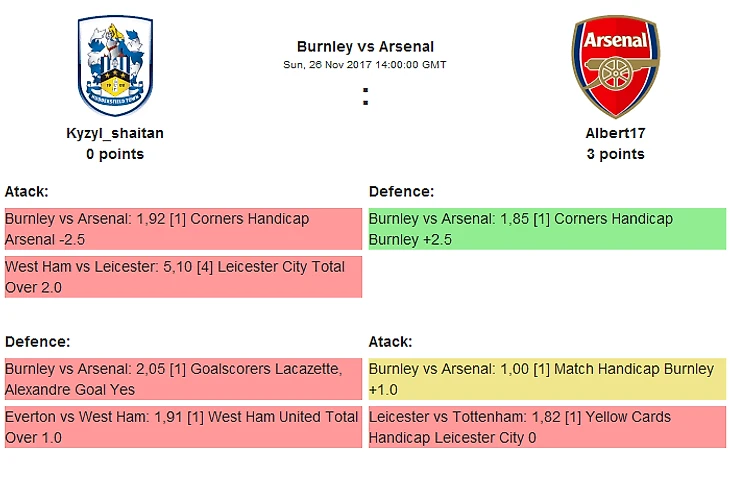This screenshot has height=480, width=730.
Task: Select the Burnley vs Arsenal match title
Action: (x=365, y=46)
